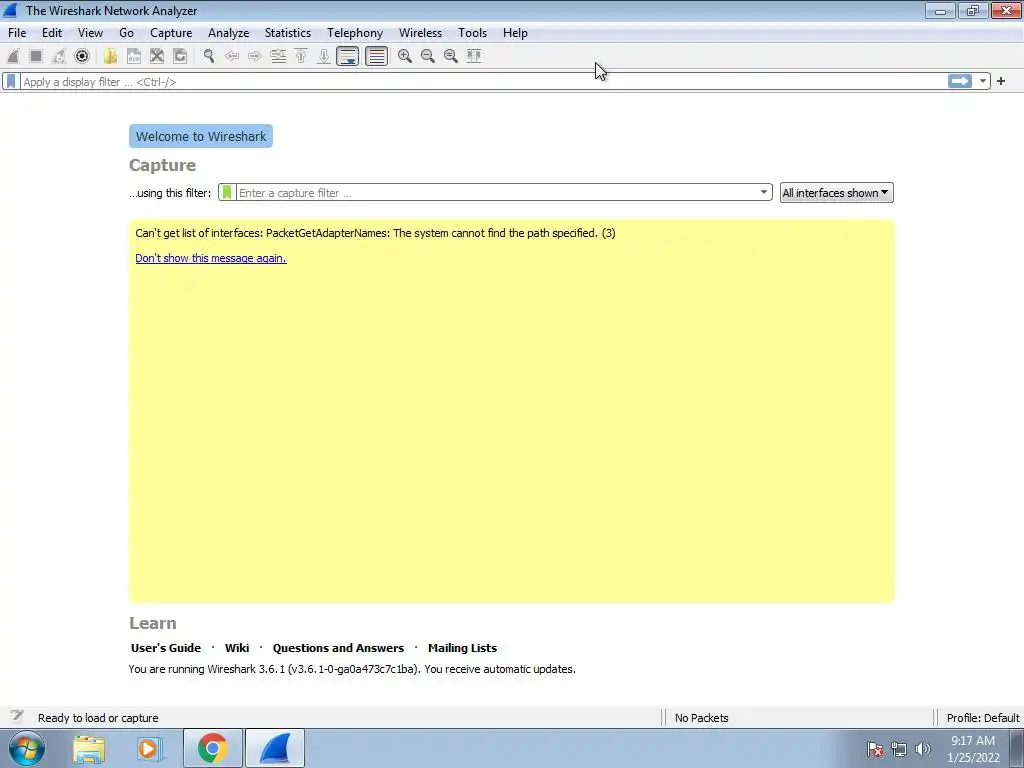Screen dimensions: 1024x768
Task: Jump to the first packet icon
Action: (301, 56)
